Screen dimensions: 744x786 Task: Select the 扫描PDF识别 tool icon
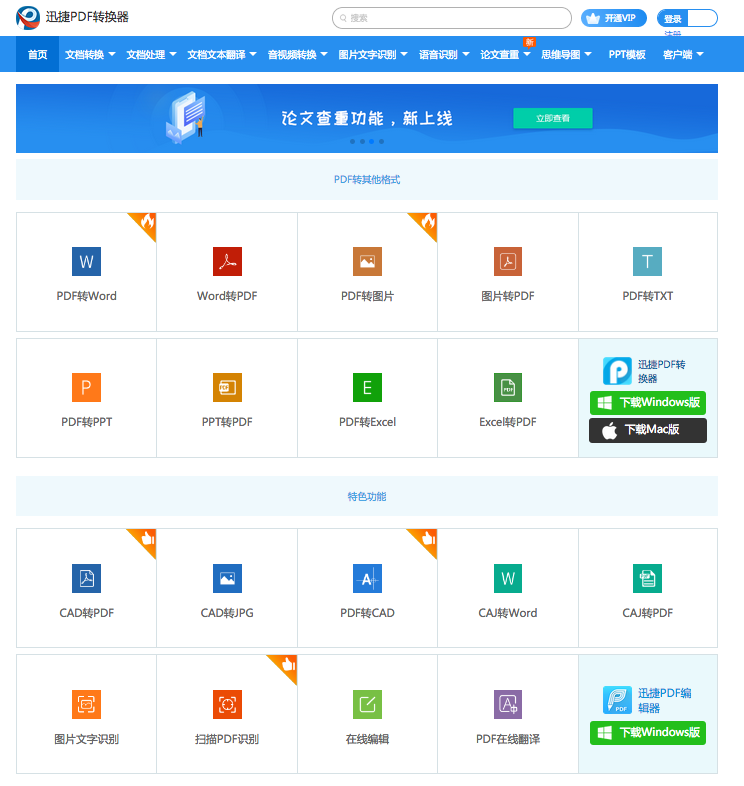coord(227,704)
